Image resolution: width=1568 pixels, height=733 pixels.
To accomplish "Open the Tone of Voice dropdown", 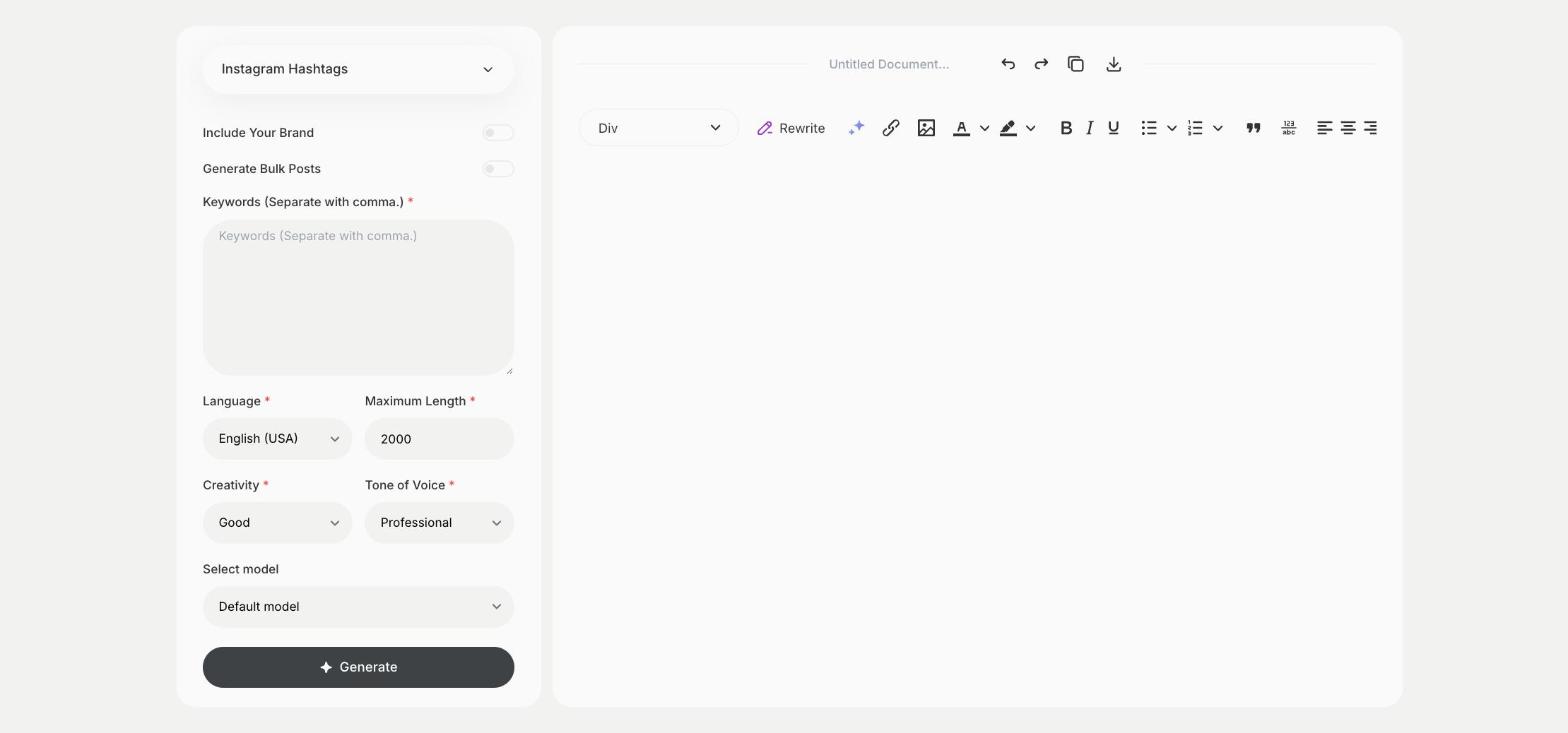I will point(439,523).
